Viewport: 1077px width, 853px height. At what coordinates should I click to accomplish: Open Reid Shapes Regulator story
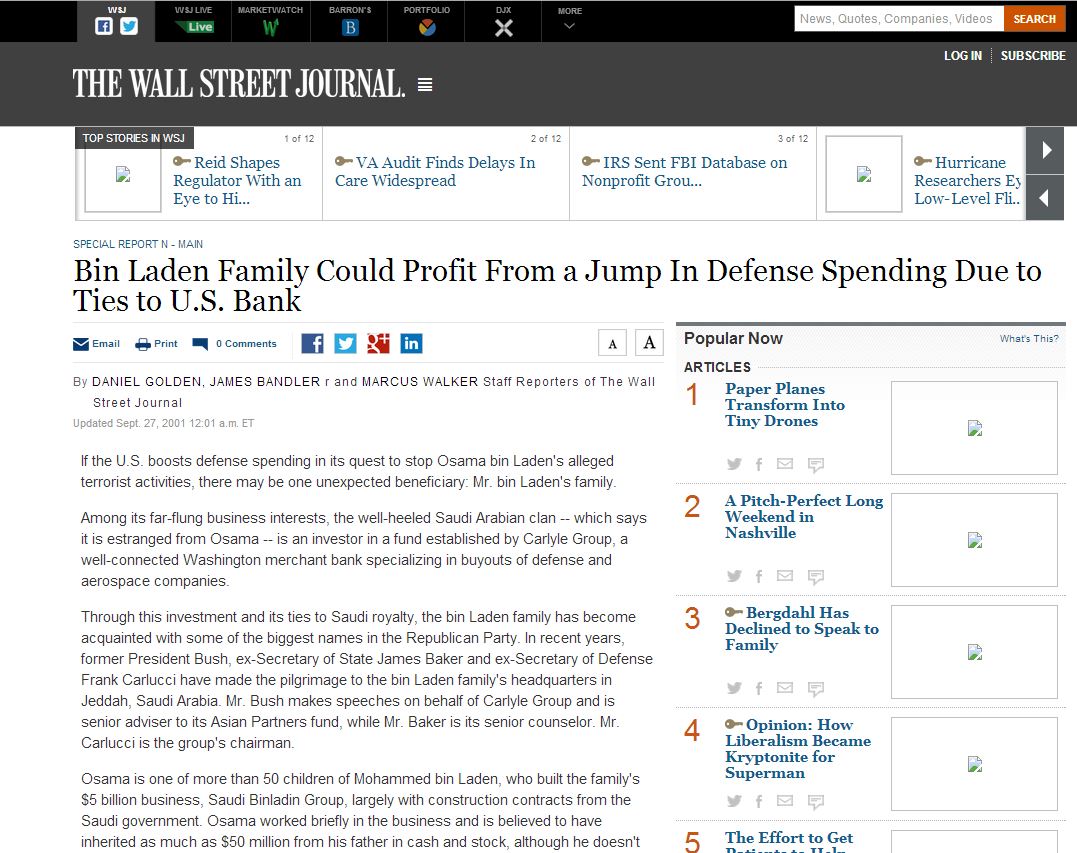click(x=237, y=181)
